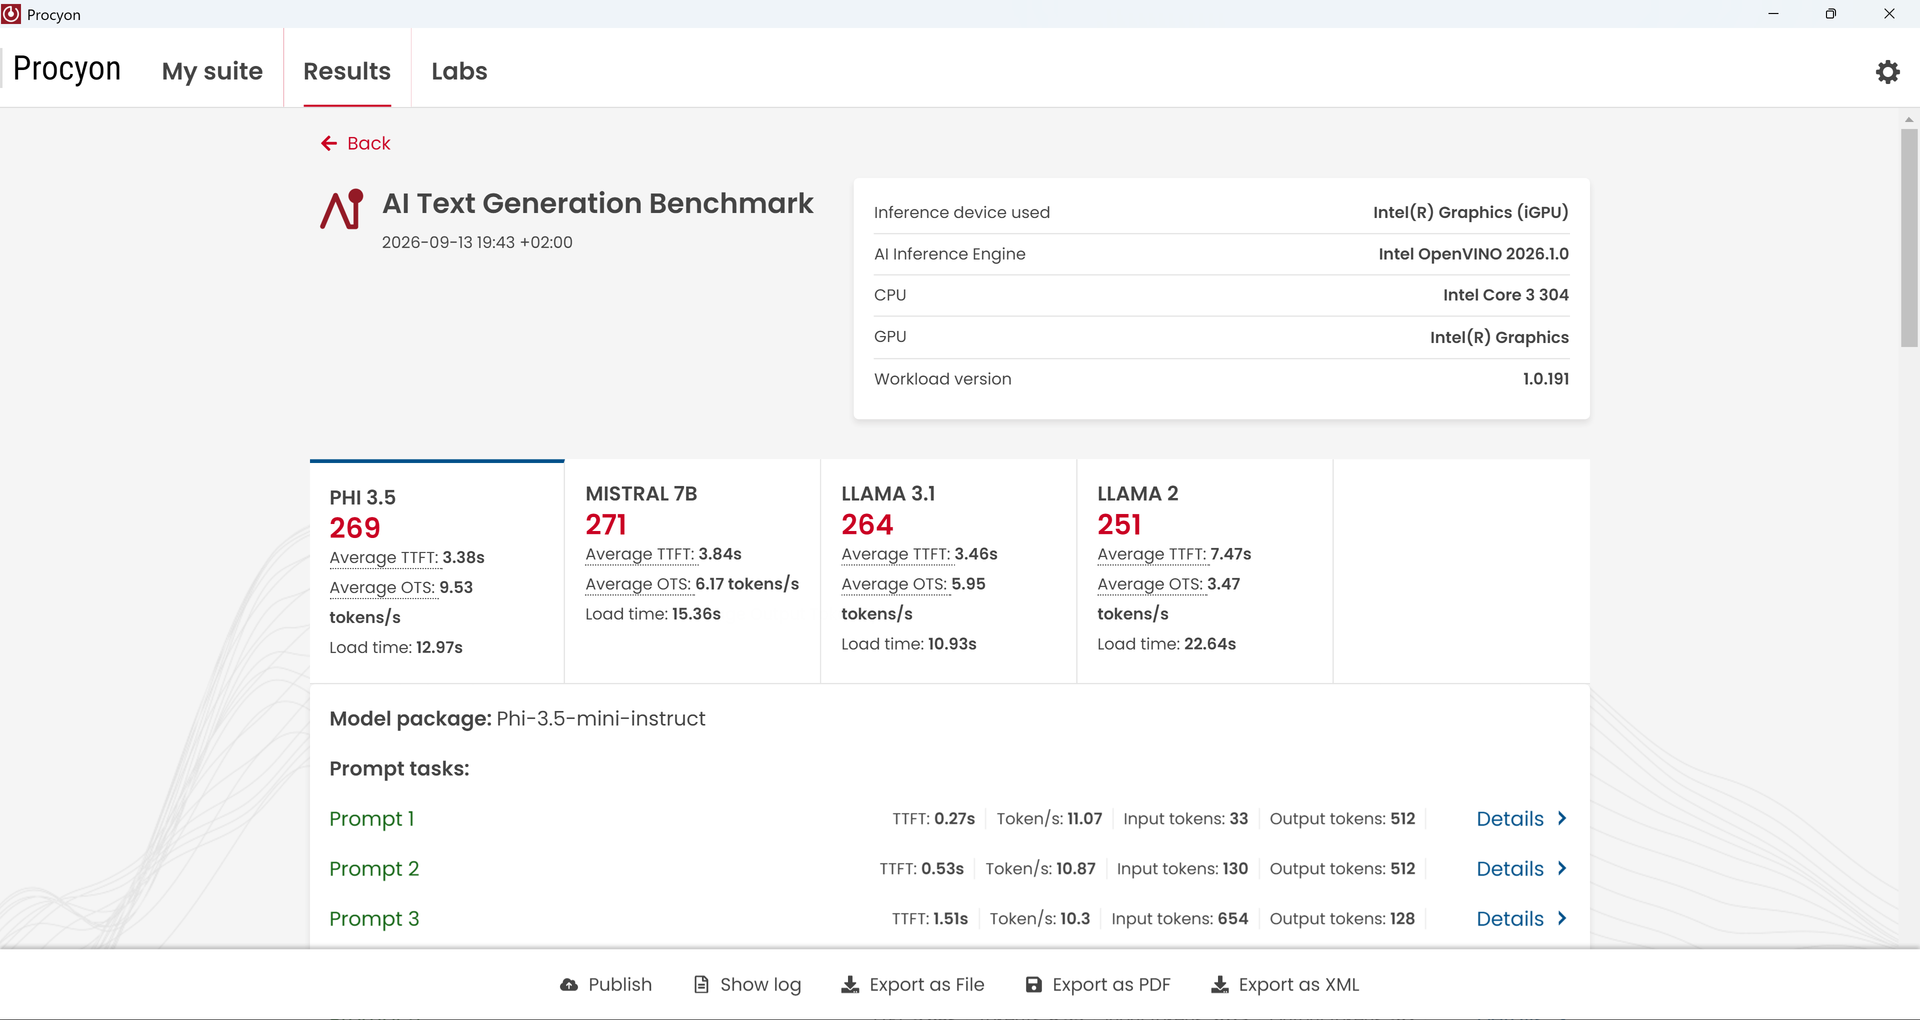
Task: Expand Prompt 1 details chevron
Action: tap(1562, 818)
